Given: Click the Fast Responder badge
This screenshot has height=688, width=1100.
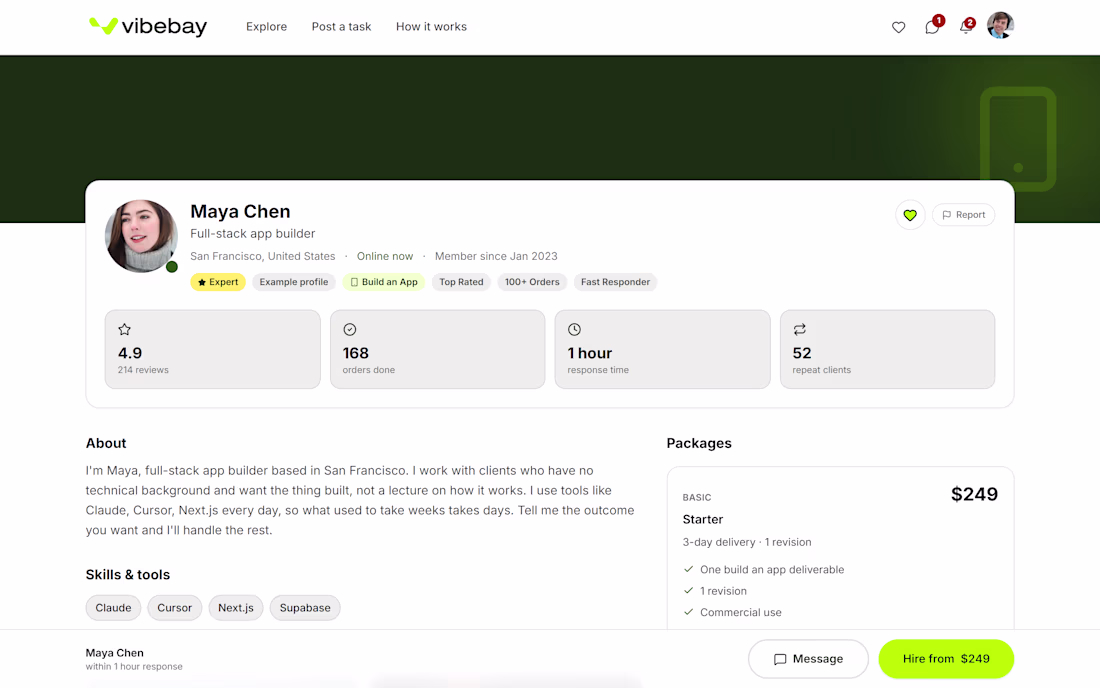Looking at the screenshot, I should [x=615, y=282].
